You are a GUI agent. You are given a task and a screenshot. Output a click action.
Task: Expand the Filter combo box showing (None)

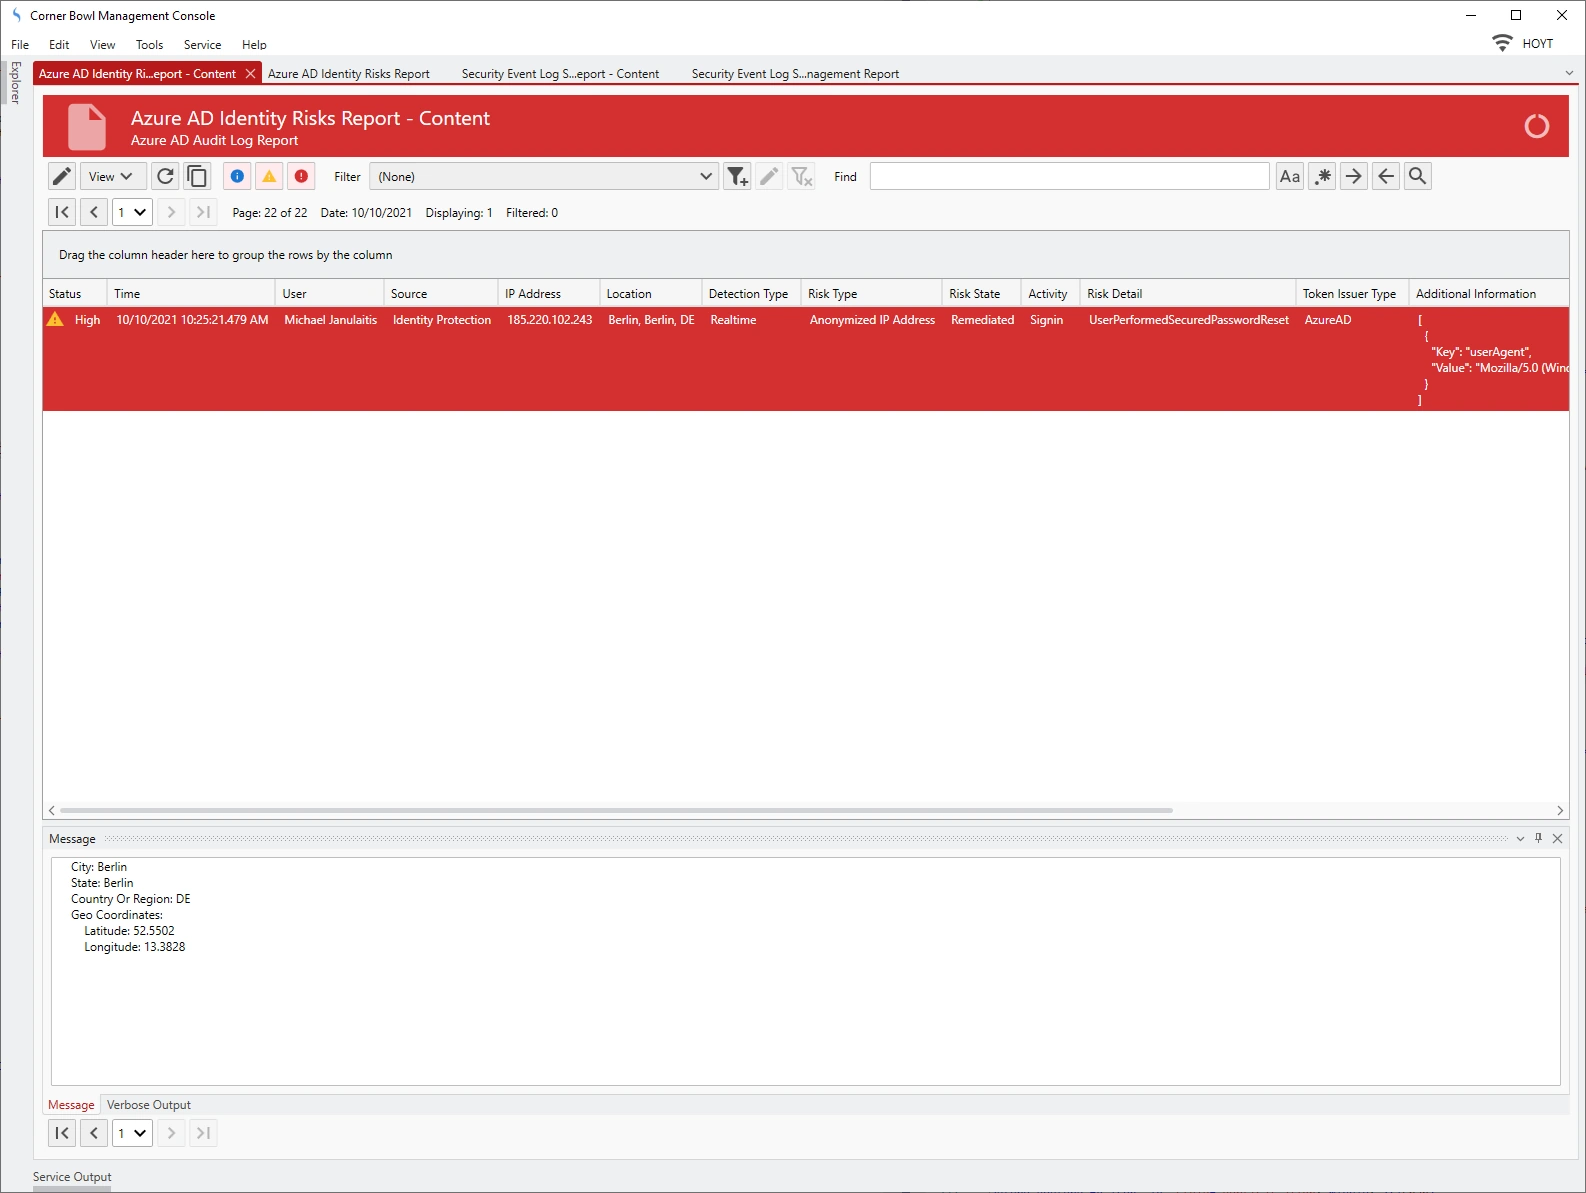(705, 176)
